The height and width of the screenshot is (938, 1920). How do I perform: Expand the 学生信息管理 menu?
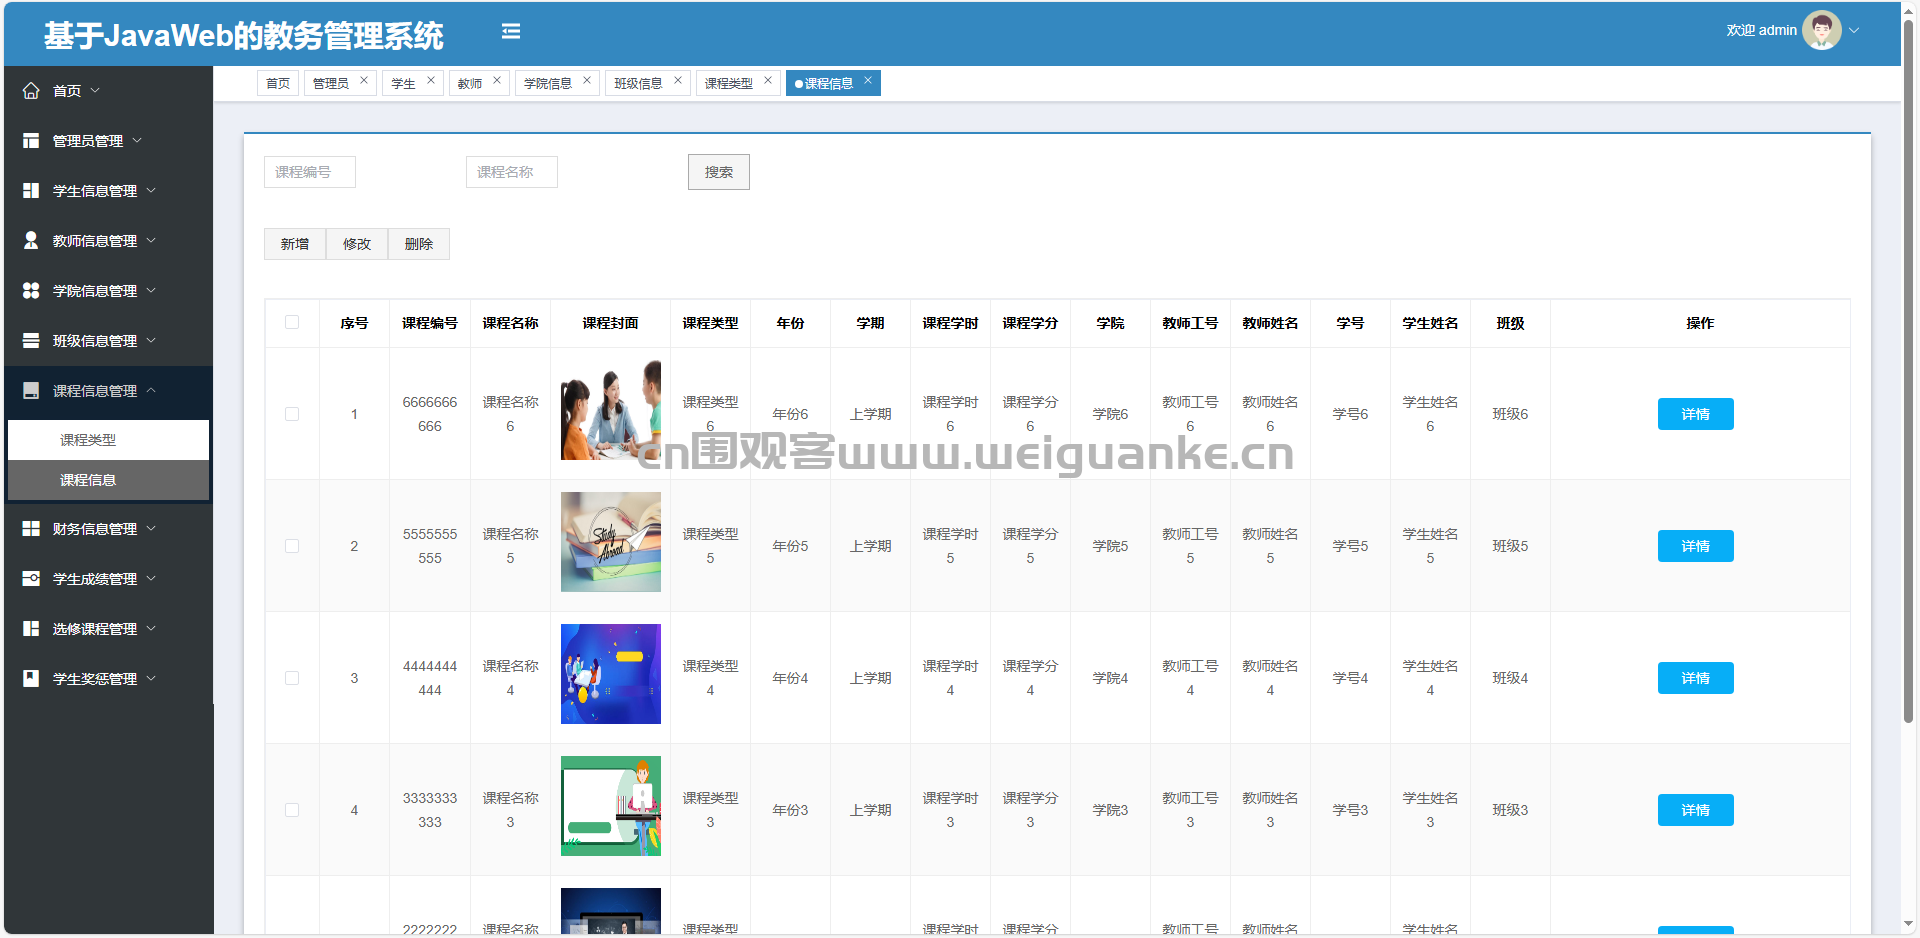[95, 191]
